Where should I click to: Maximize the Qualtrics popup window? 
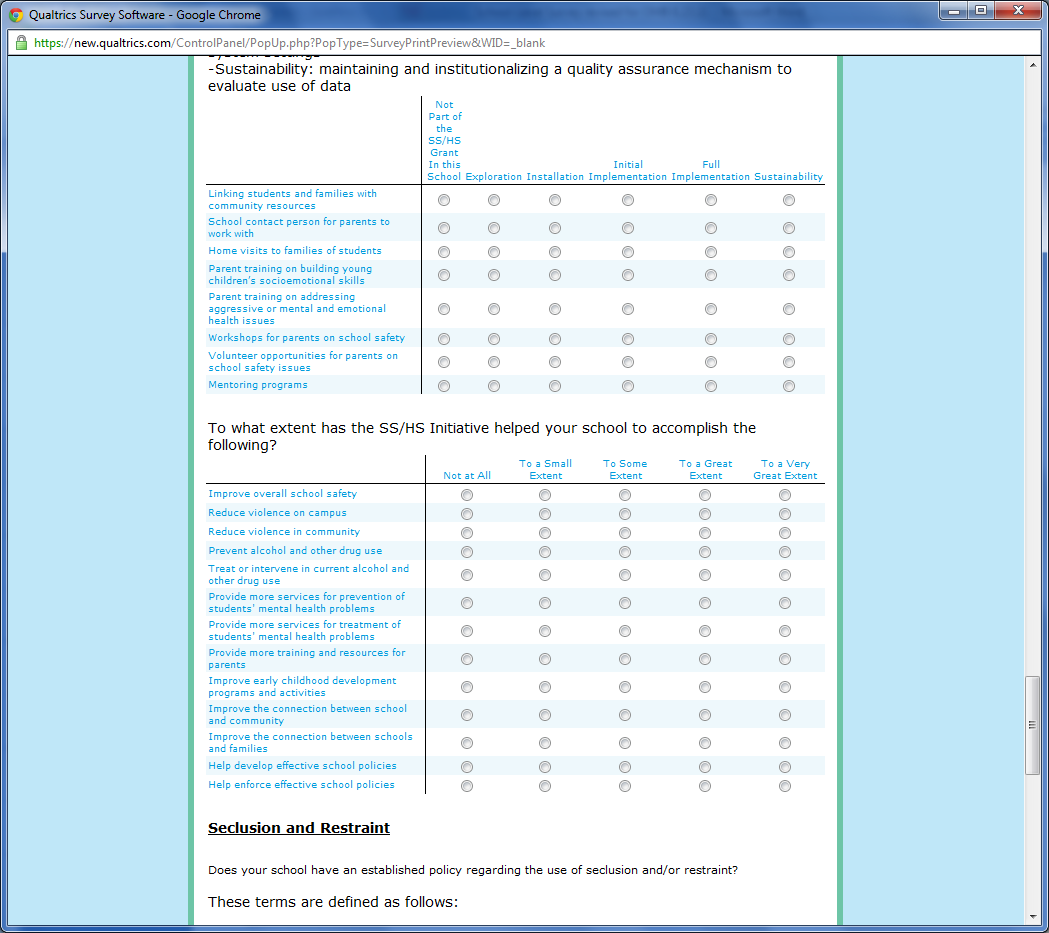pyautogui.click(x=981, y=10)
